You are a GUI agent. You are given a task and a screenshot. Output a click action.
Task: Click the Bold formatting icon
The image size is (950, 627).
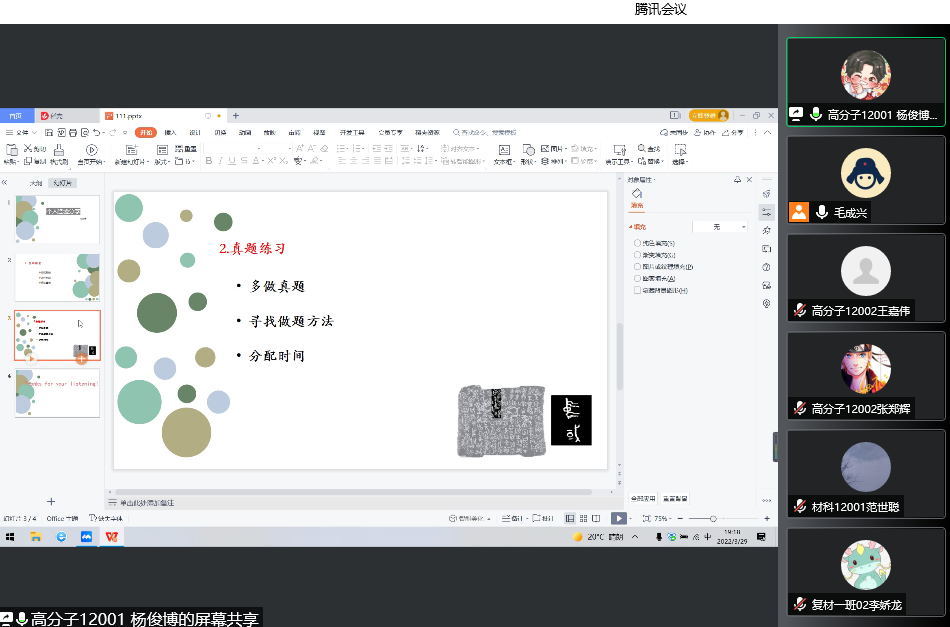coord(210,161)
